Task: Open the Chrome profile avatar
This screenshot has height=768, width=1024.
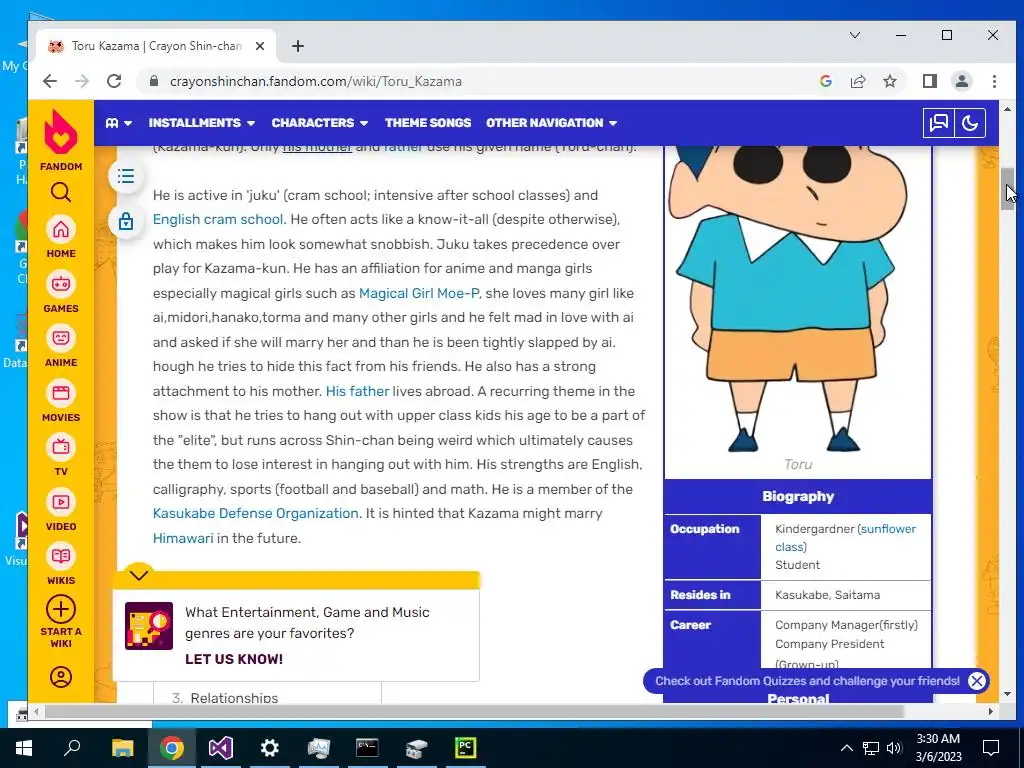Action: (x=961, y=81)
